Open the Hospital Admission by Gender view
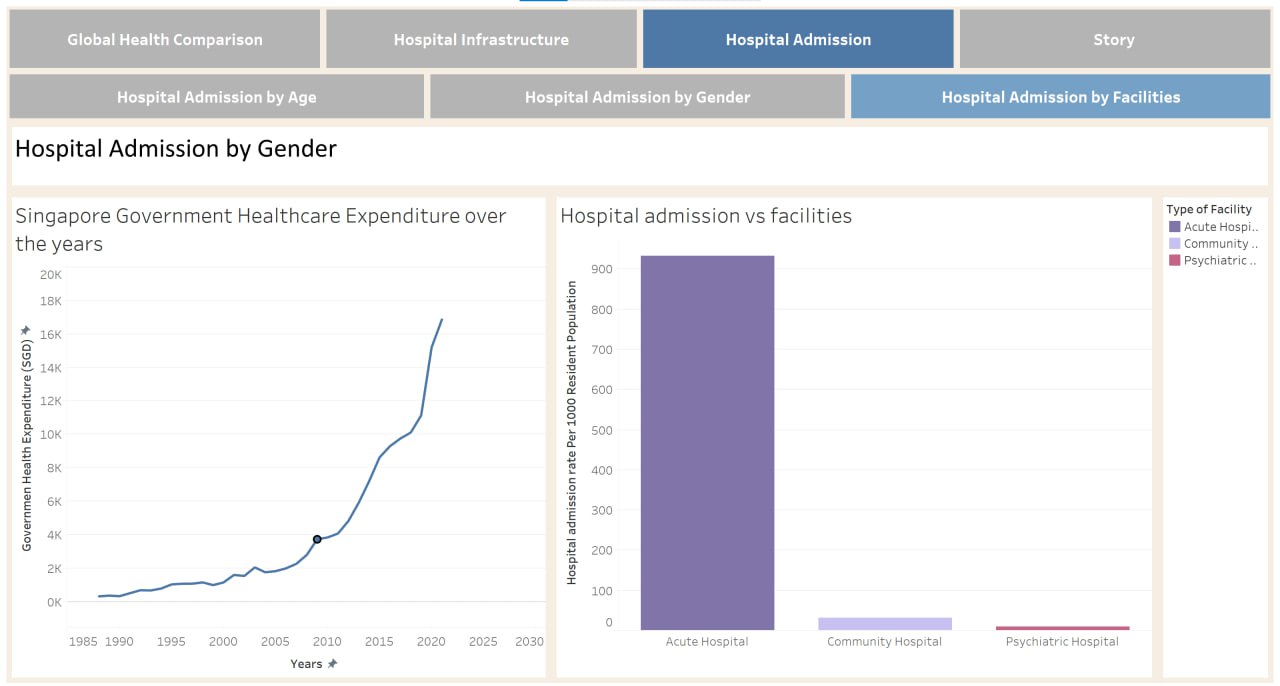Viewport: 1280px width, 686px height. tap(637, 96)
